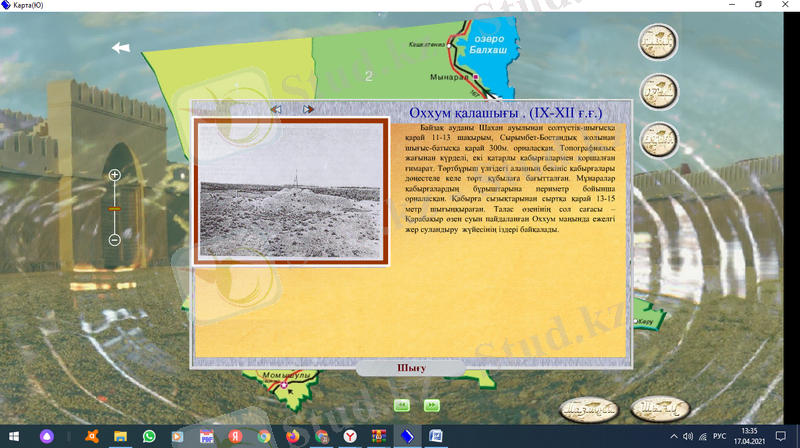Viewport: 800px width, 448px height.
Task: Open the middle round medallion button
Action: [657, 92]
